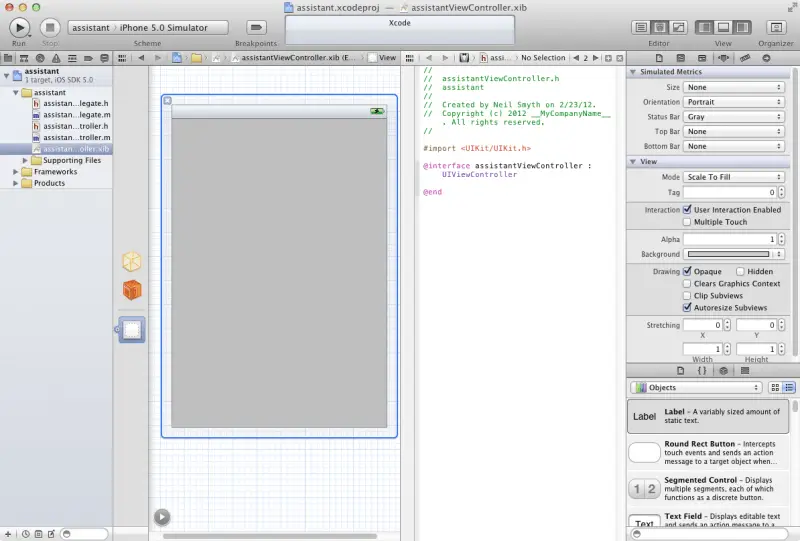This screenshot has height=541, width=800.
Task: Switch the object library to list view
Action: 789,387
